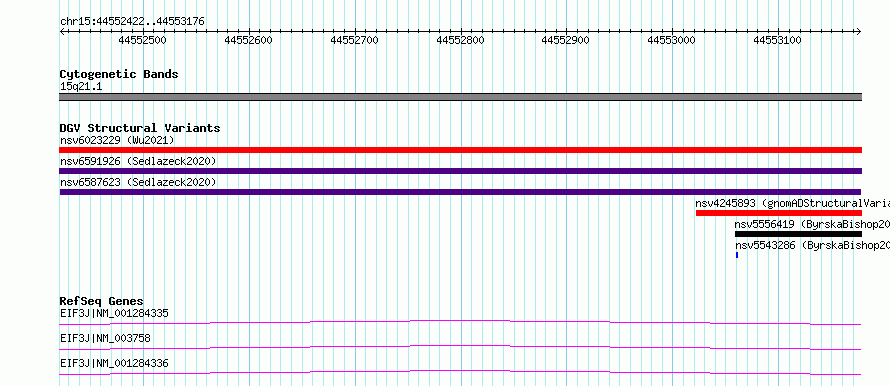Open the Cytogenetic Bands track title
Viewport: 890px width, 386px height.
(119, 74)
